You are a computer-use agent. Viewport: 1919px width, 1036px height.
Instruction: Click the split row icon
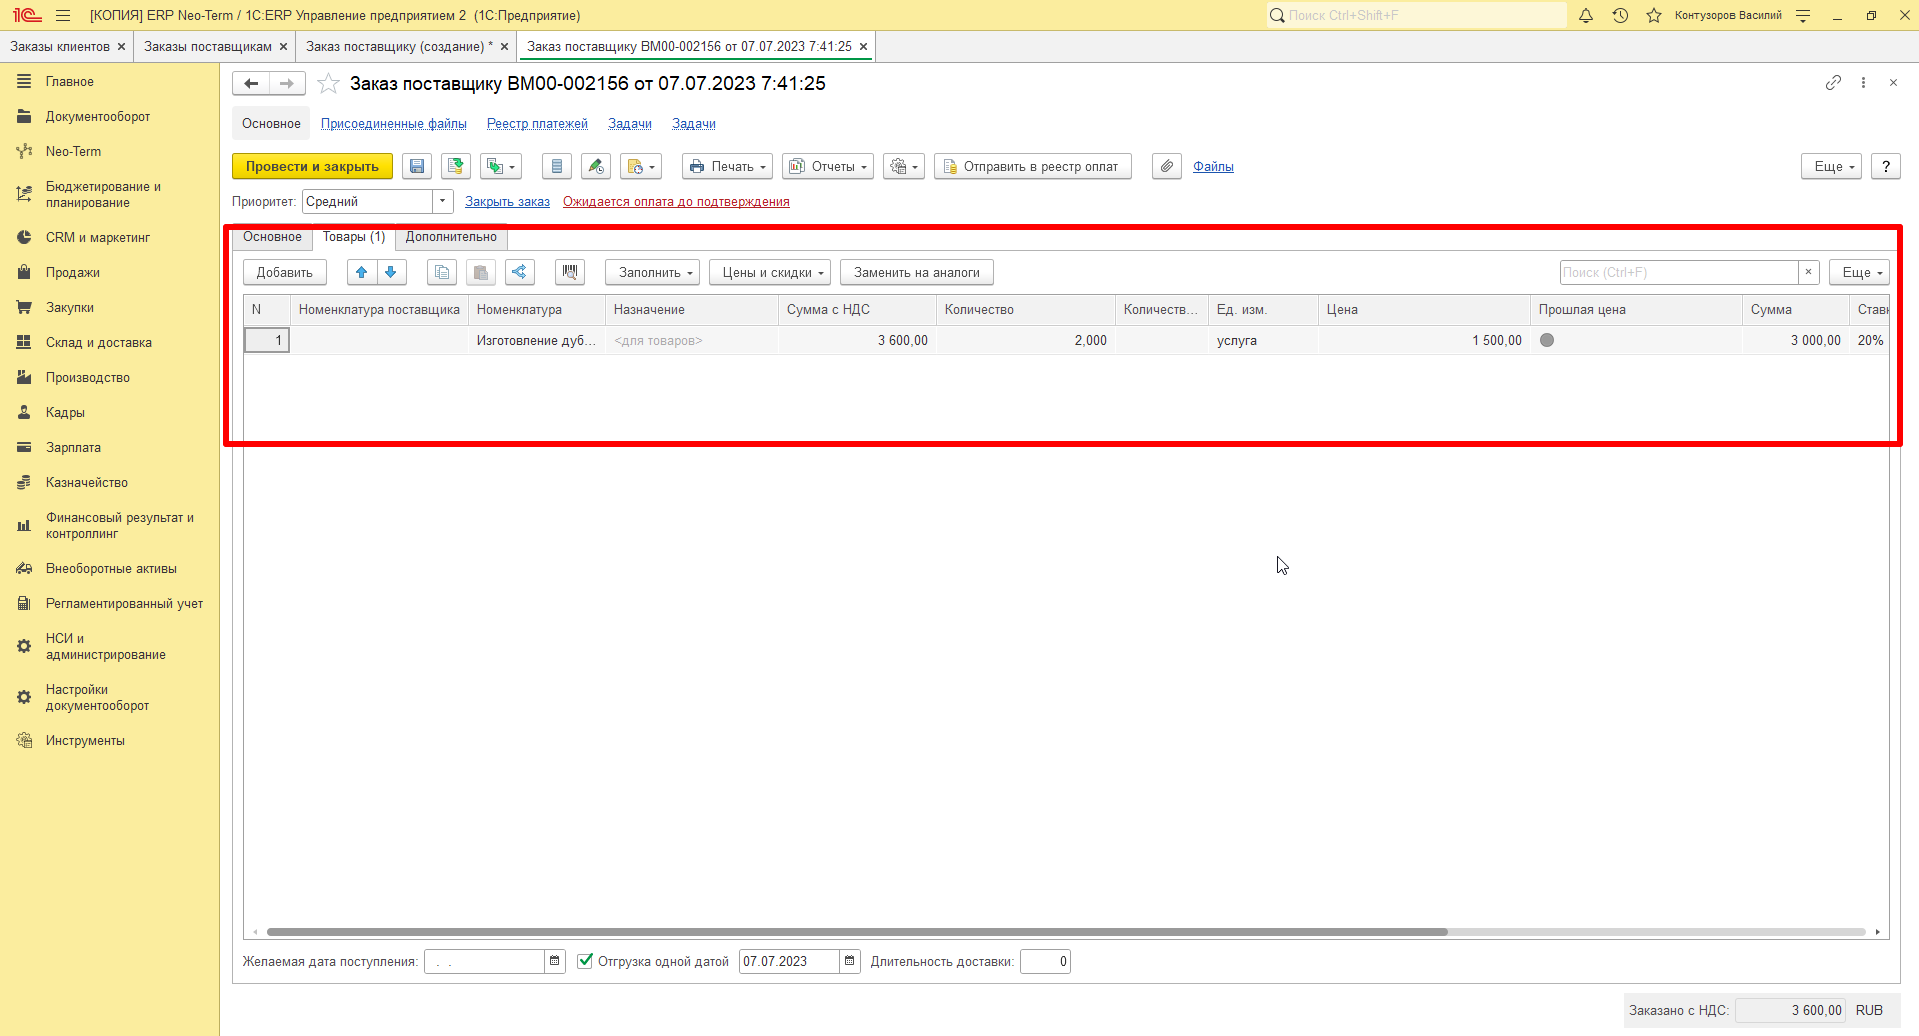(x=519, y=272)
